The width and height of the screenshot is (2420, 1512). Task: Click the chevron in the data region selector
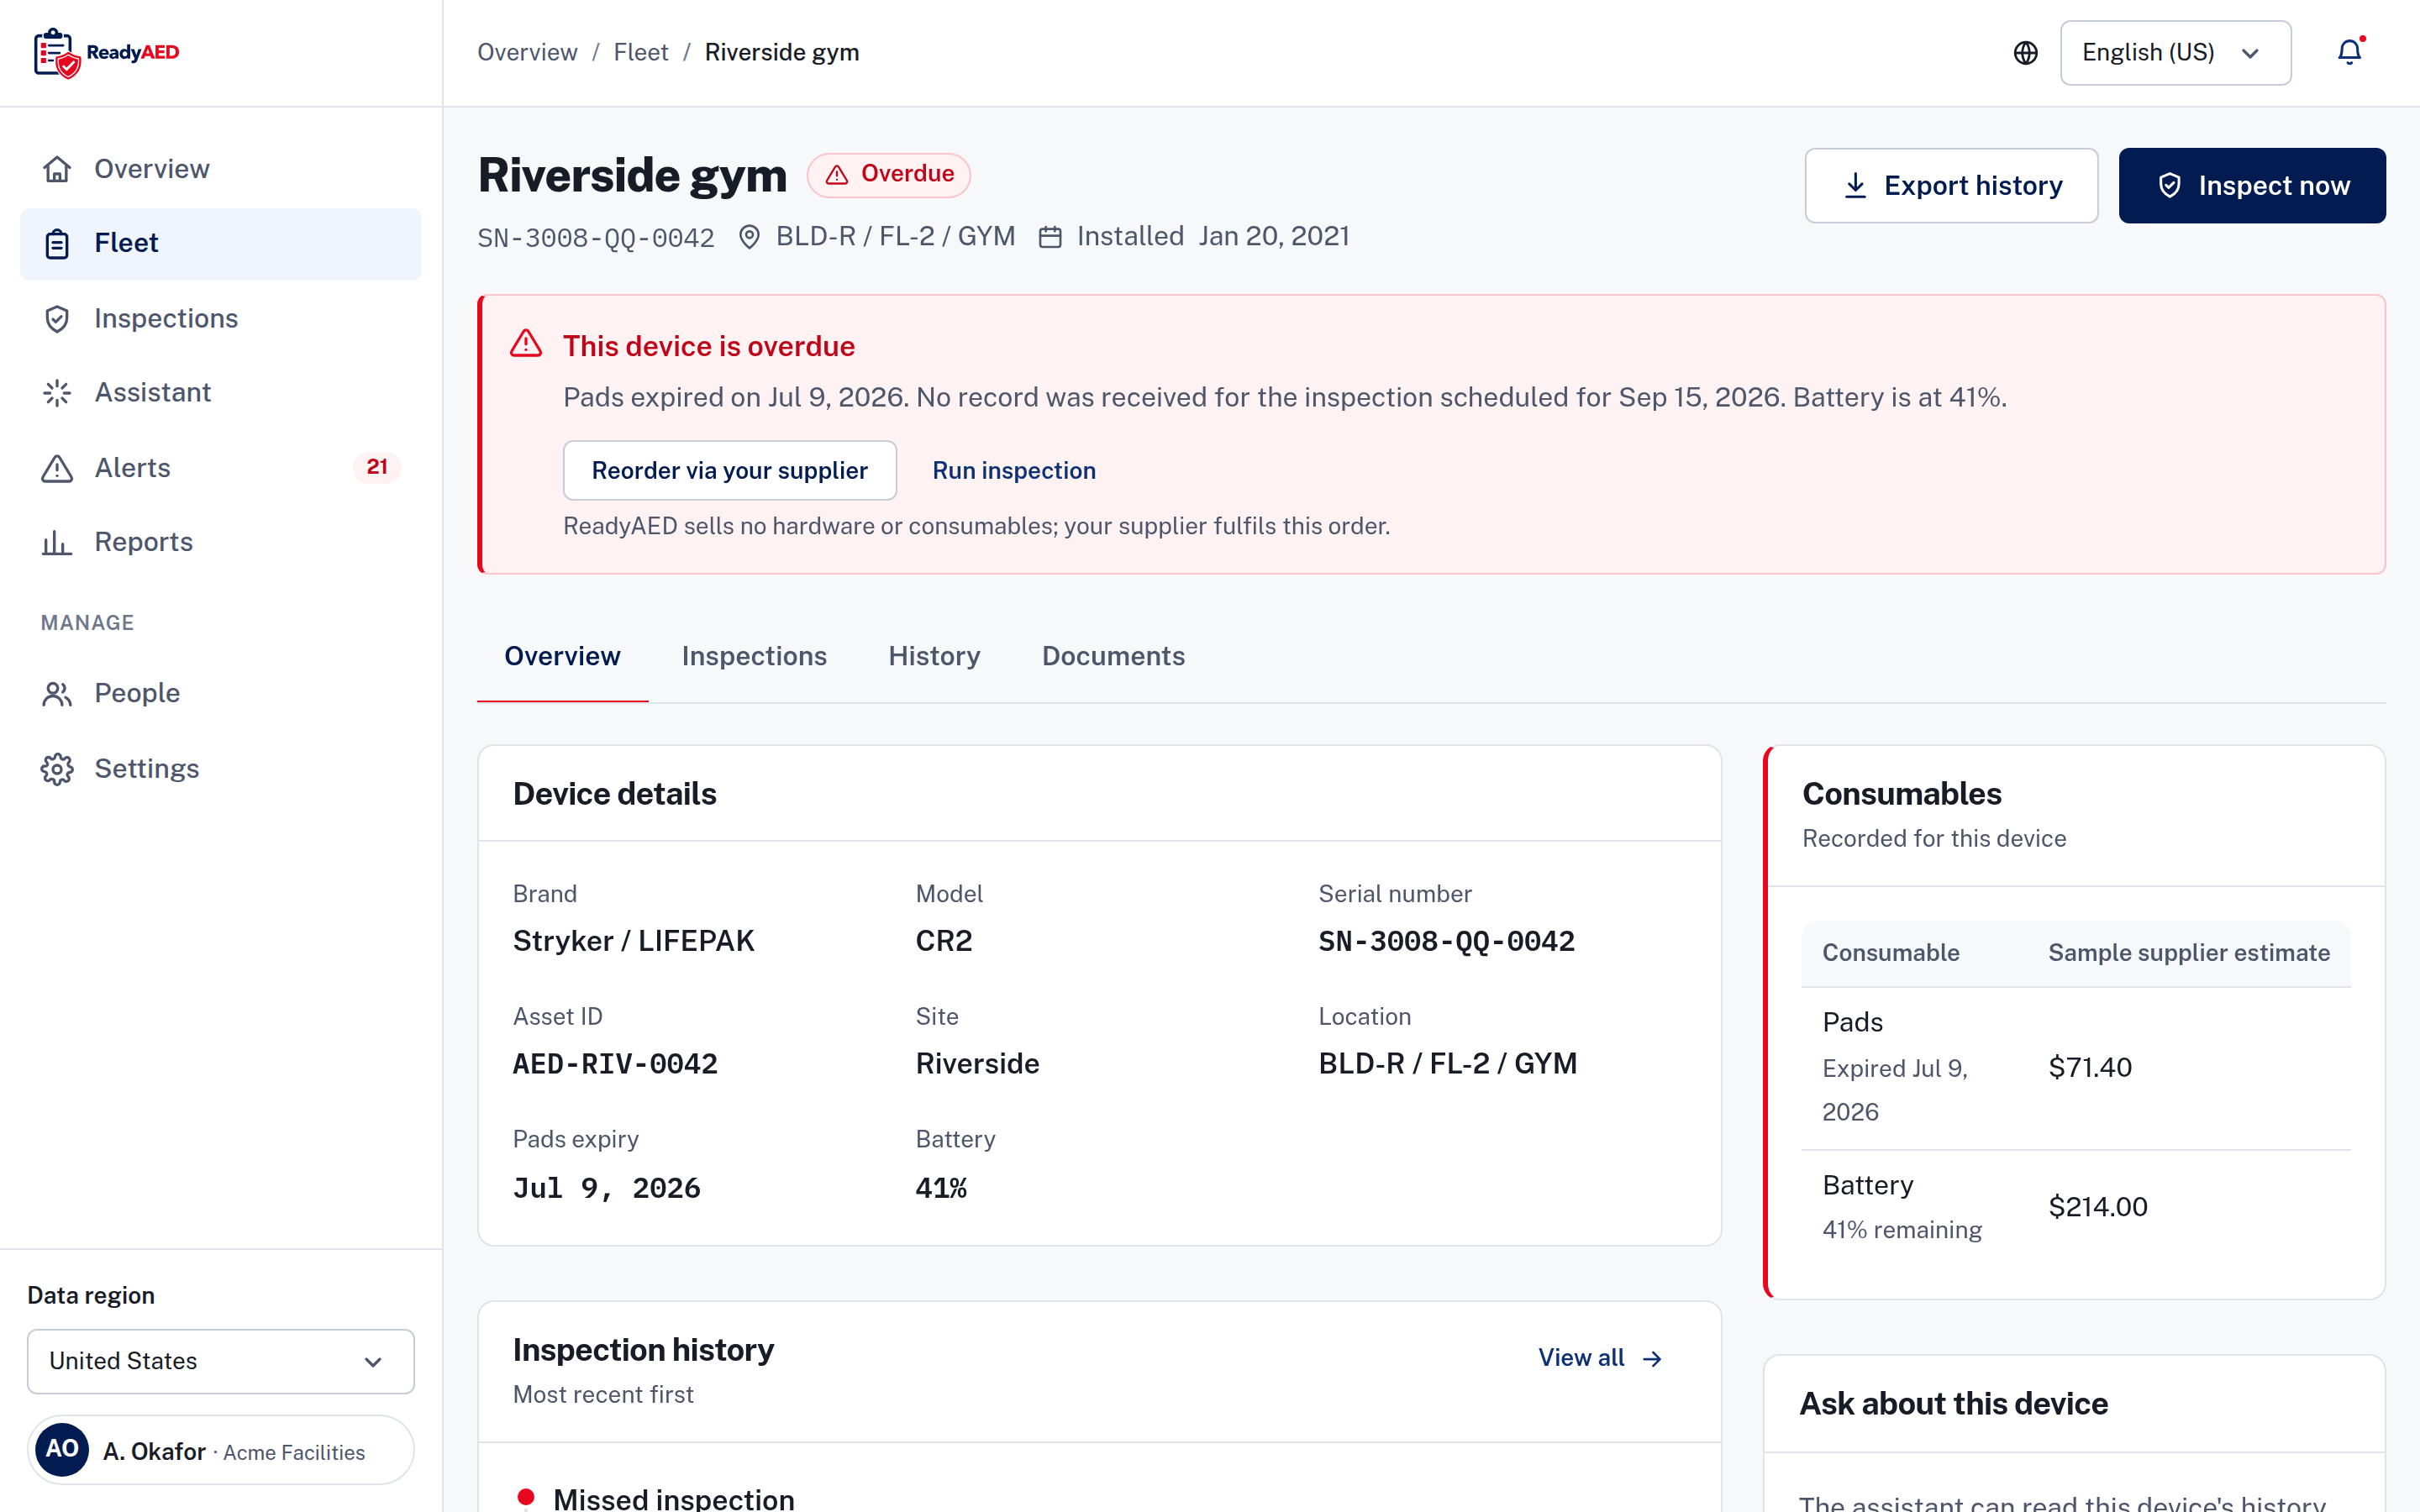pyautogui.click(x=373, y=1362)
